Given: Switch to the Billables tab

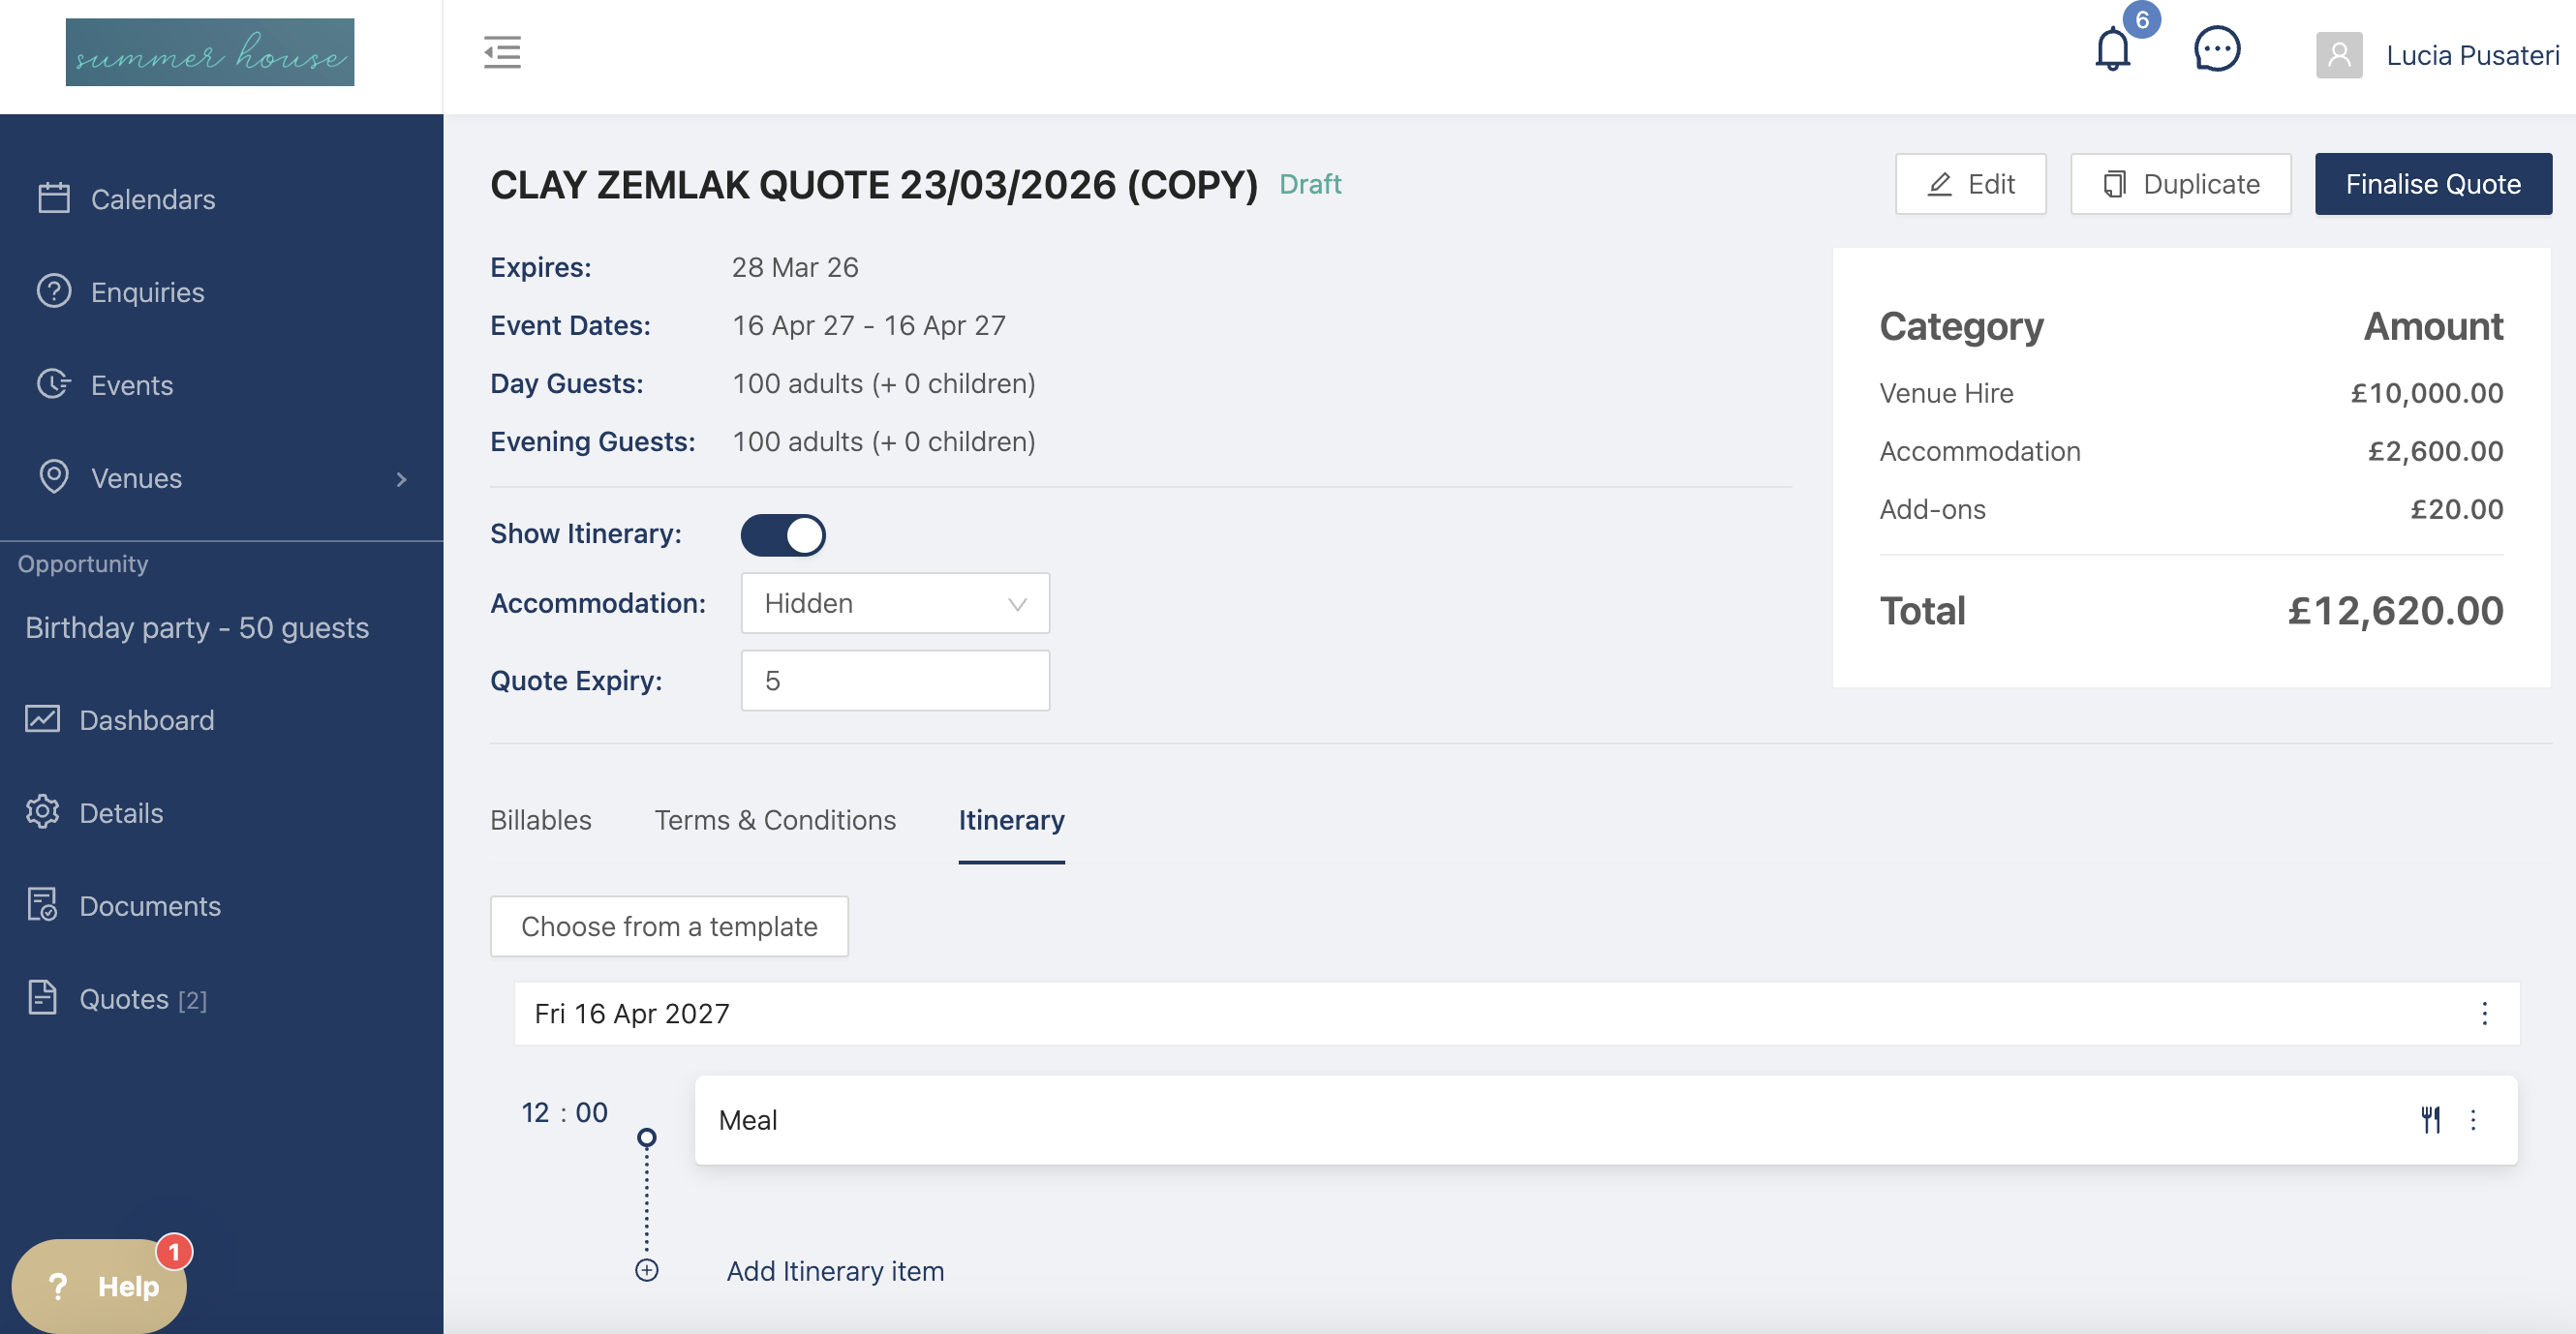Looking at the screenshot, I should tap(540, 820).
